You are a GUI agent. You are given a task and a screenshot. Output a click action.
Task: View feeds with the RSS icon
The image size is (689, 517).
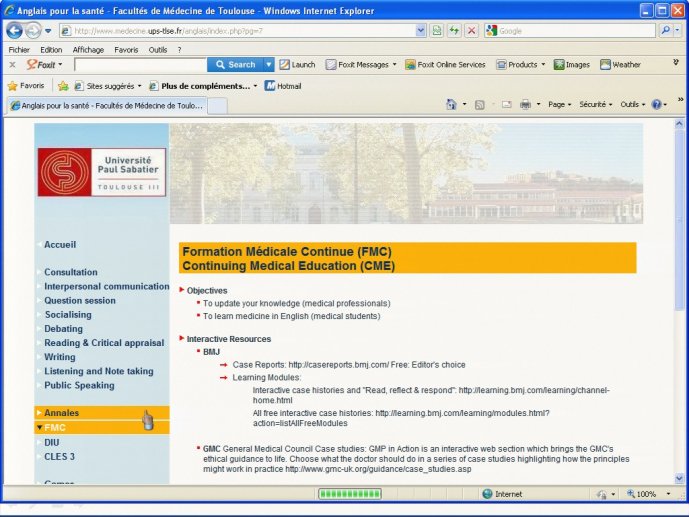point(480,105)
